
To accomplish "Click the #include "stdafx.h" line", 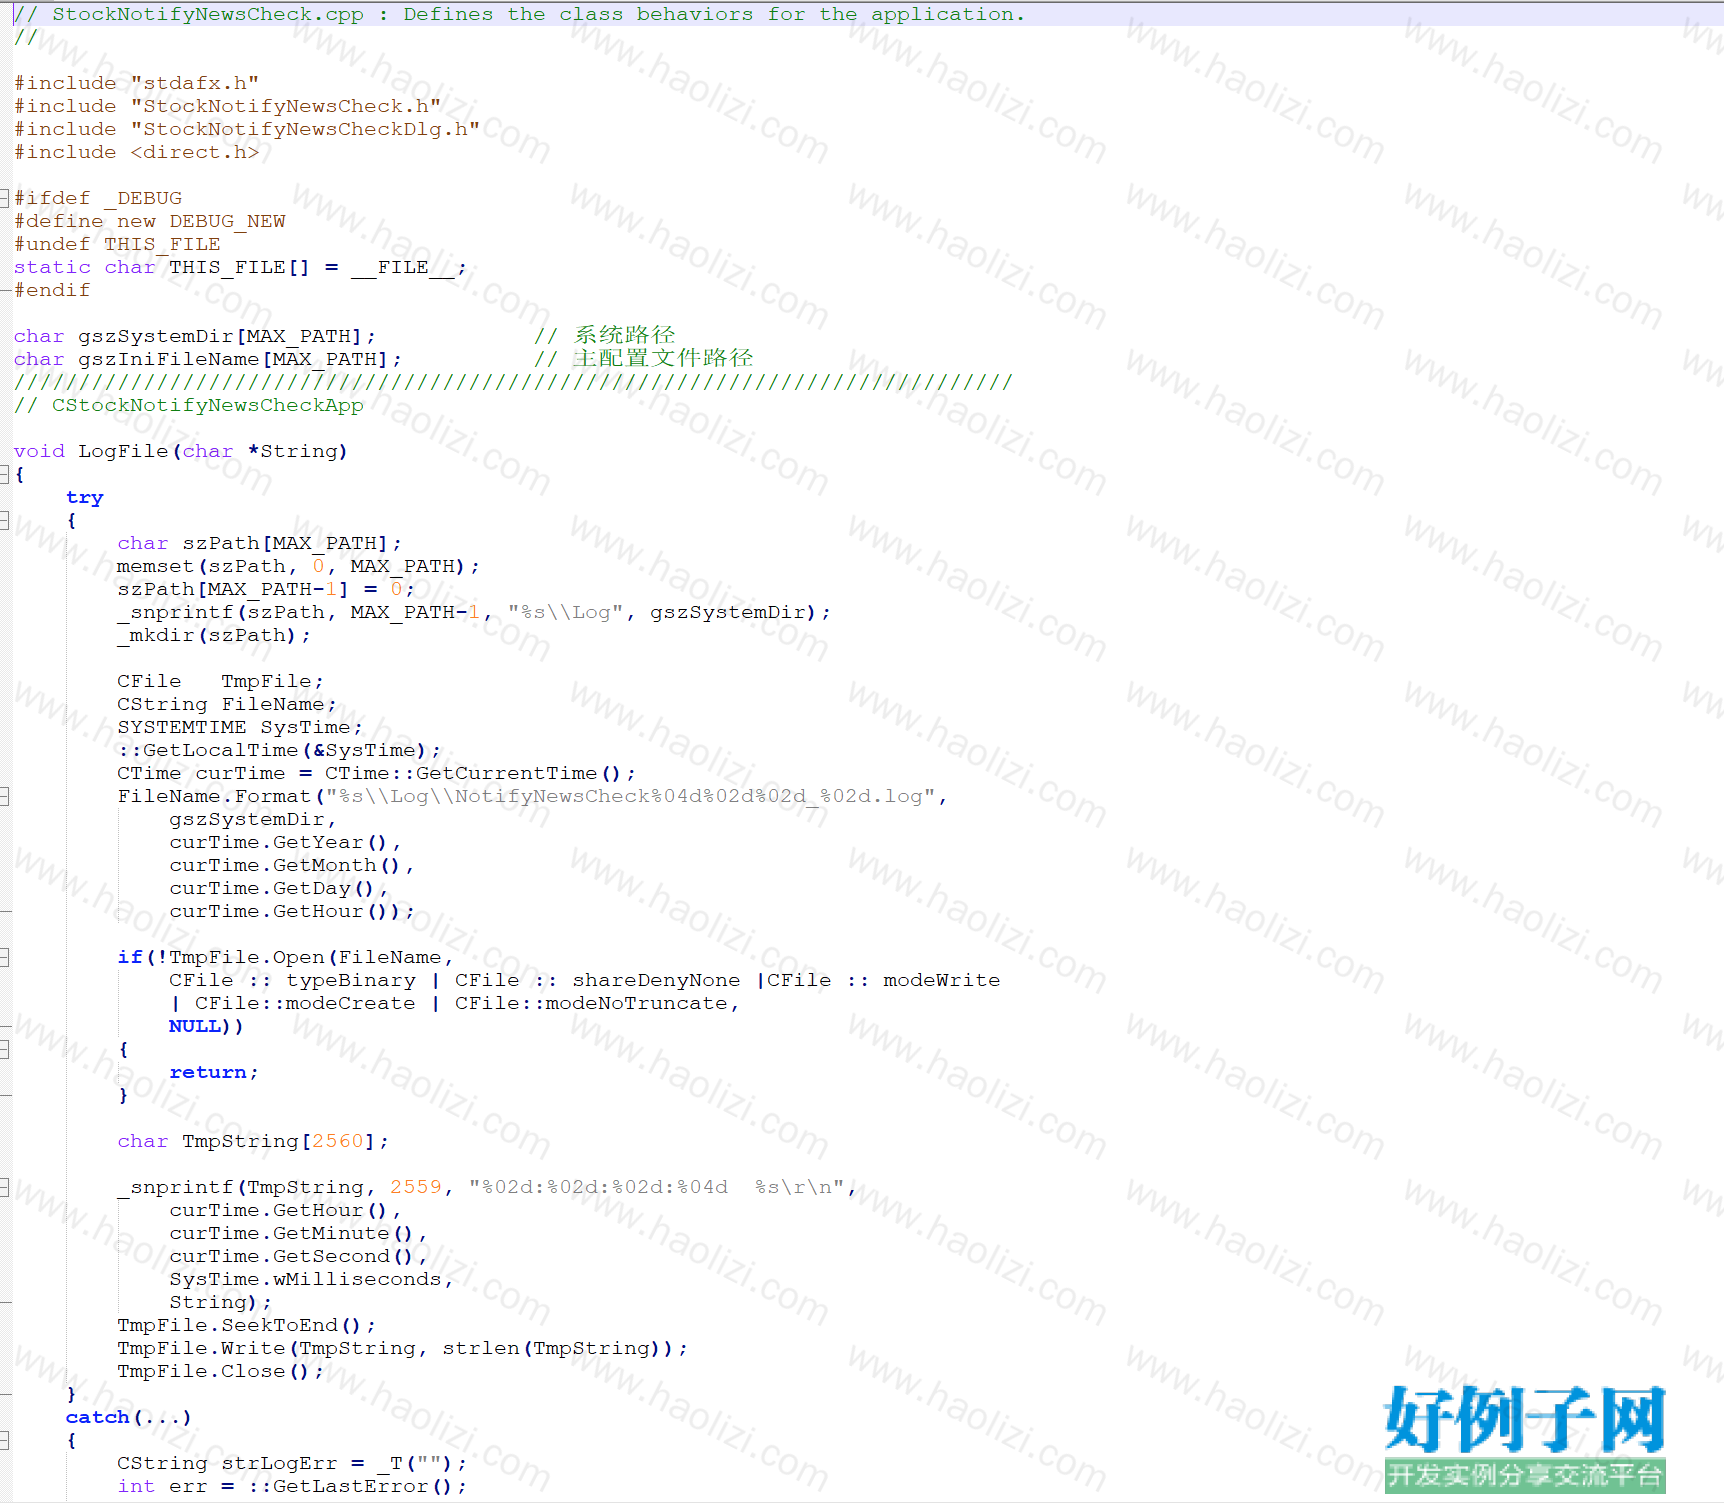I will pyautogui.click(x=137, y=83).
